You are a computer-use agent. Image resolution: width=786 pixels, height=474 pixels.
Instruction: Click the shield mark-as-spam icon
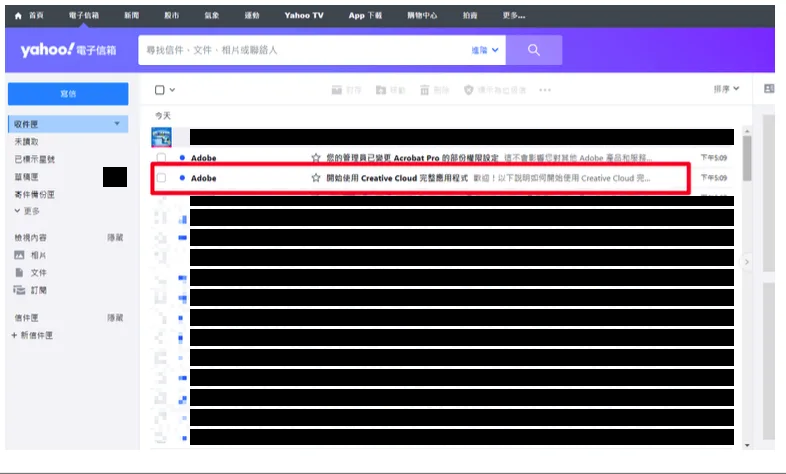[469, 90]
